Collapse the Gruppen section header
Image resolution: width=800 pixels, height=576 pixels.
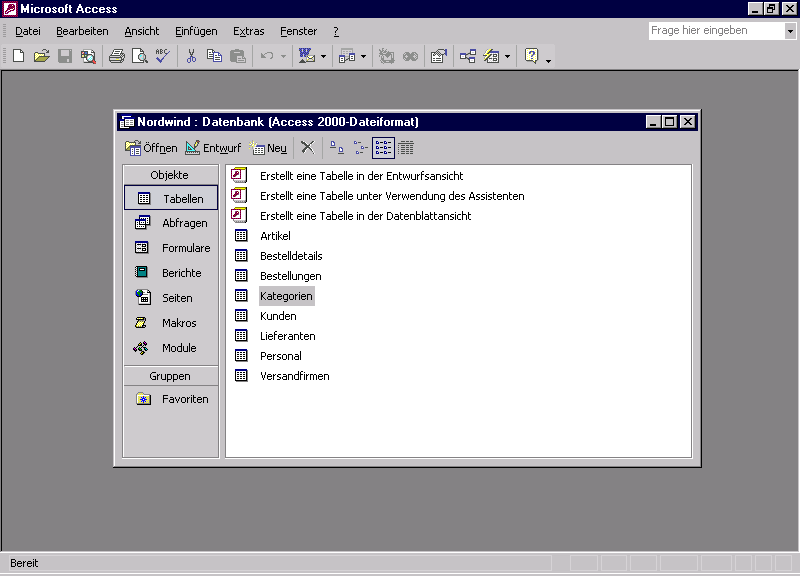click(x=171, y=376)
